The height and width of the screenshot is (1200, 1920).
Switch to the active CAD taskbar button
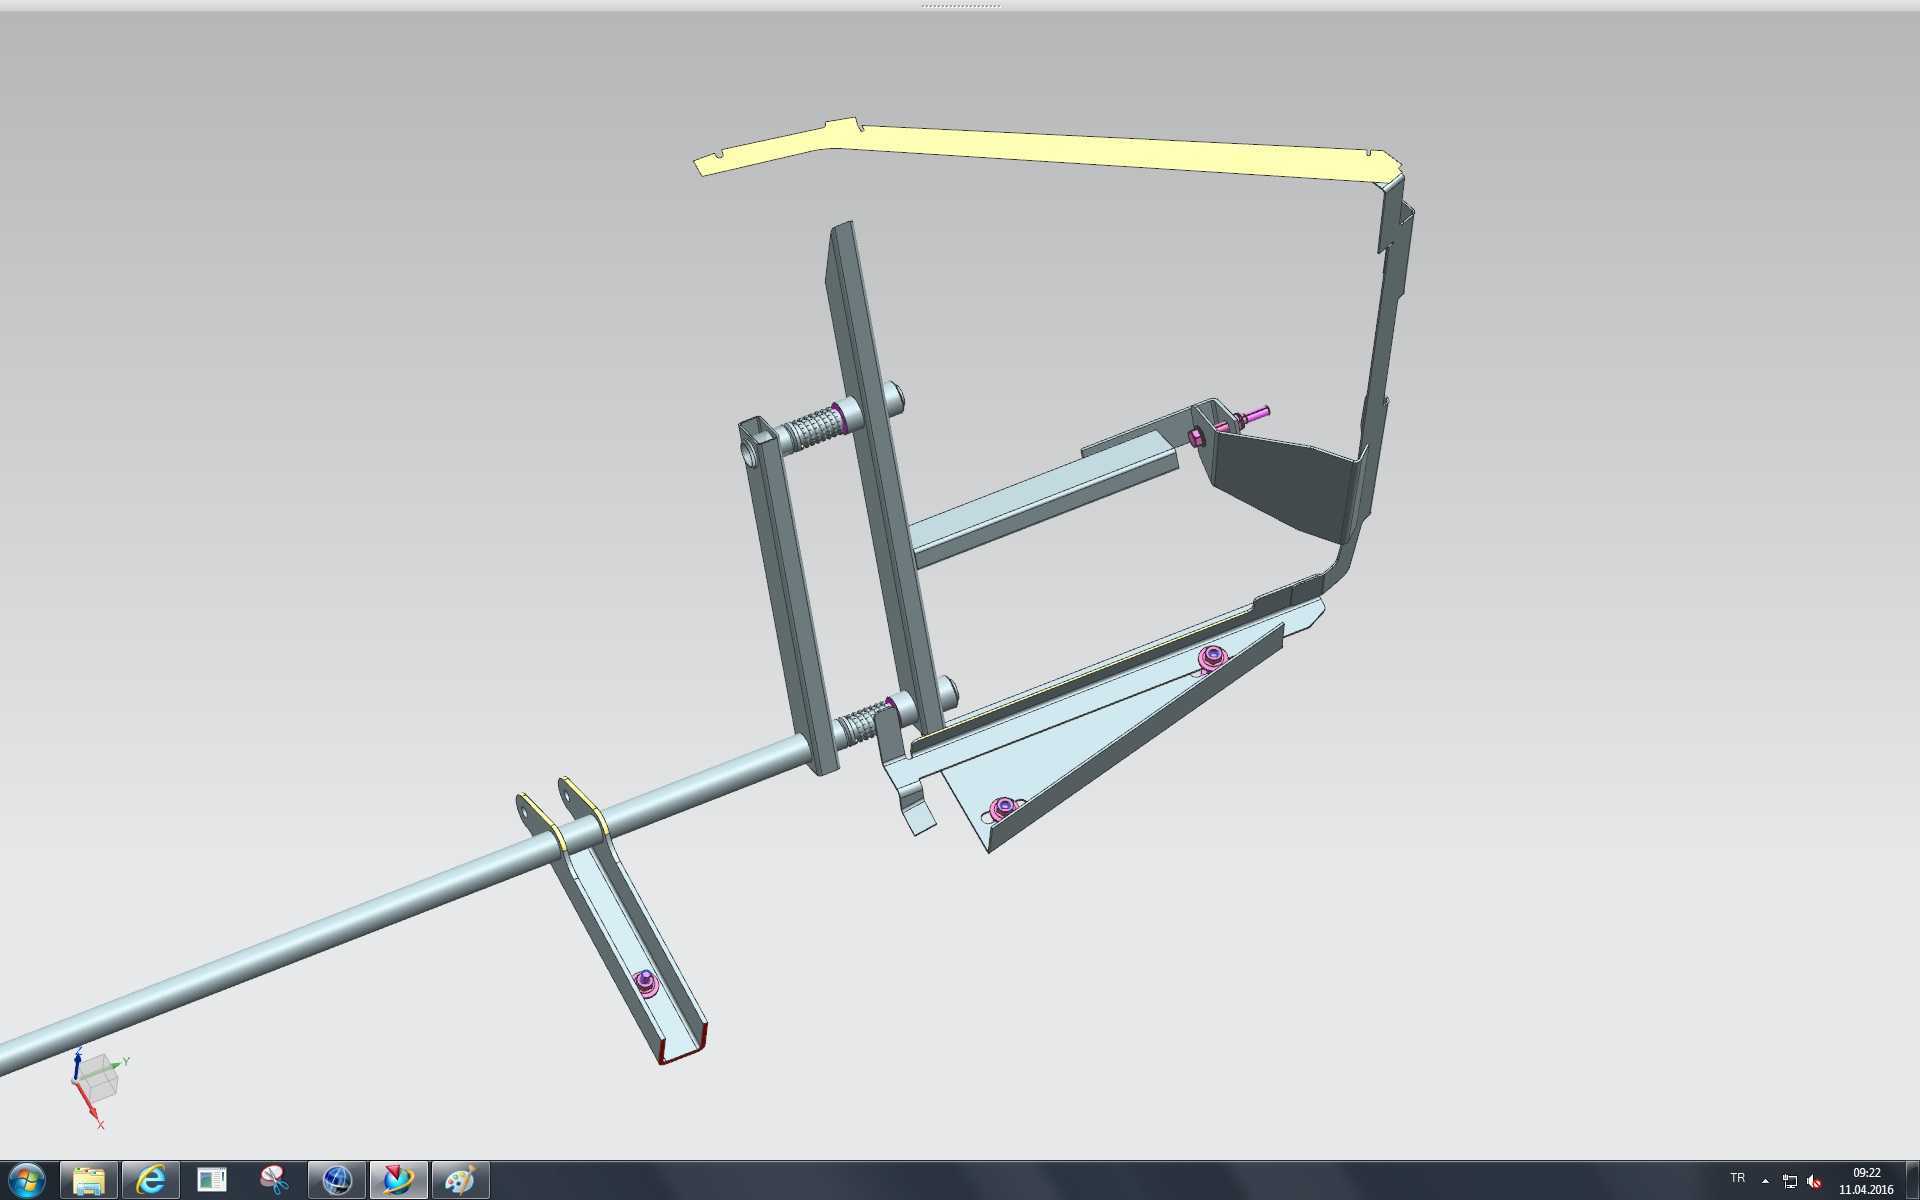pyautogui.click(x=398, y=1181)
